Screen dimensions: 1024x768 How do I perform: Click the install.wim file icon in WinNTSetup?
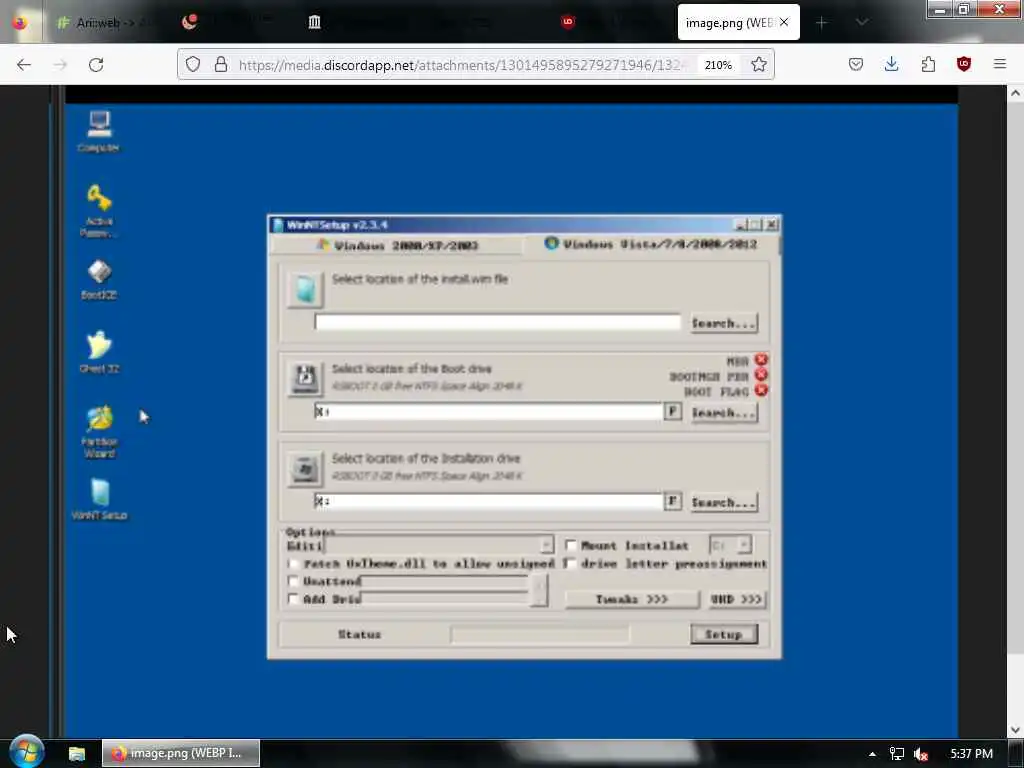pos(305,289)
